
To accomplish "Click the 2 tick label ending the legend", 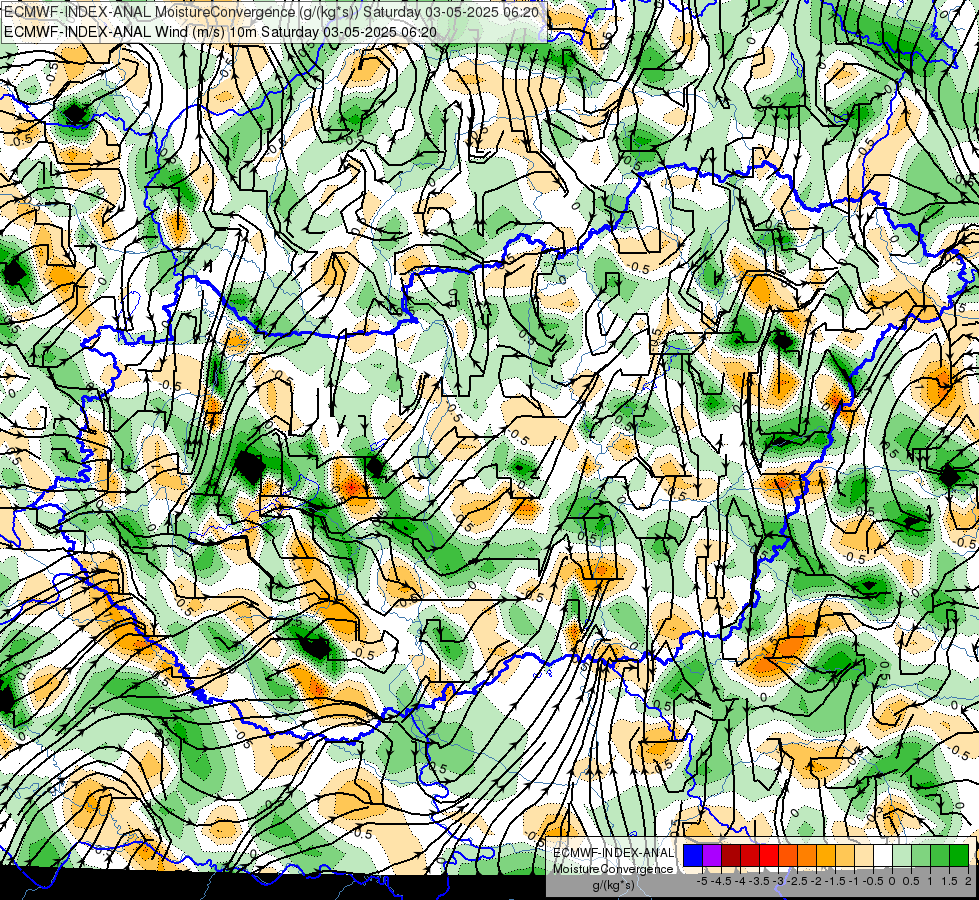I will 968,881.
